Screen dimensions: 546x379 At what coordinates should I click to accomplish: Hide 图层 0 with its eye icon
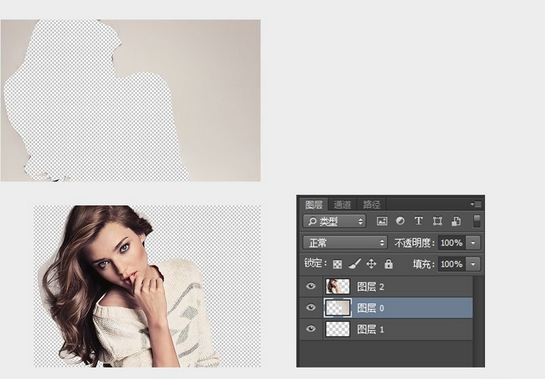click(x=311, y=308)
